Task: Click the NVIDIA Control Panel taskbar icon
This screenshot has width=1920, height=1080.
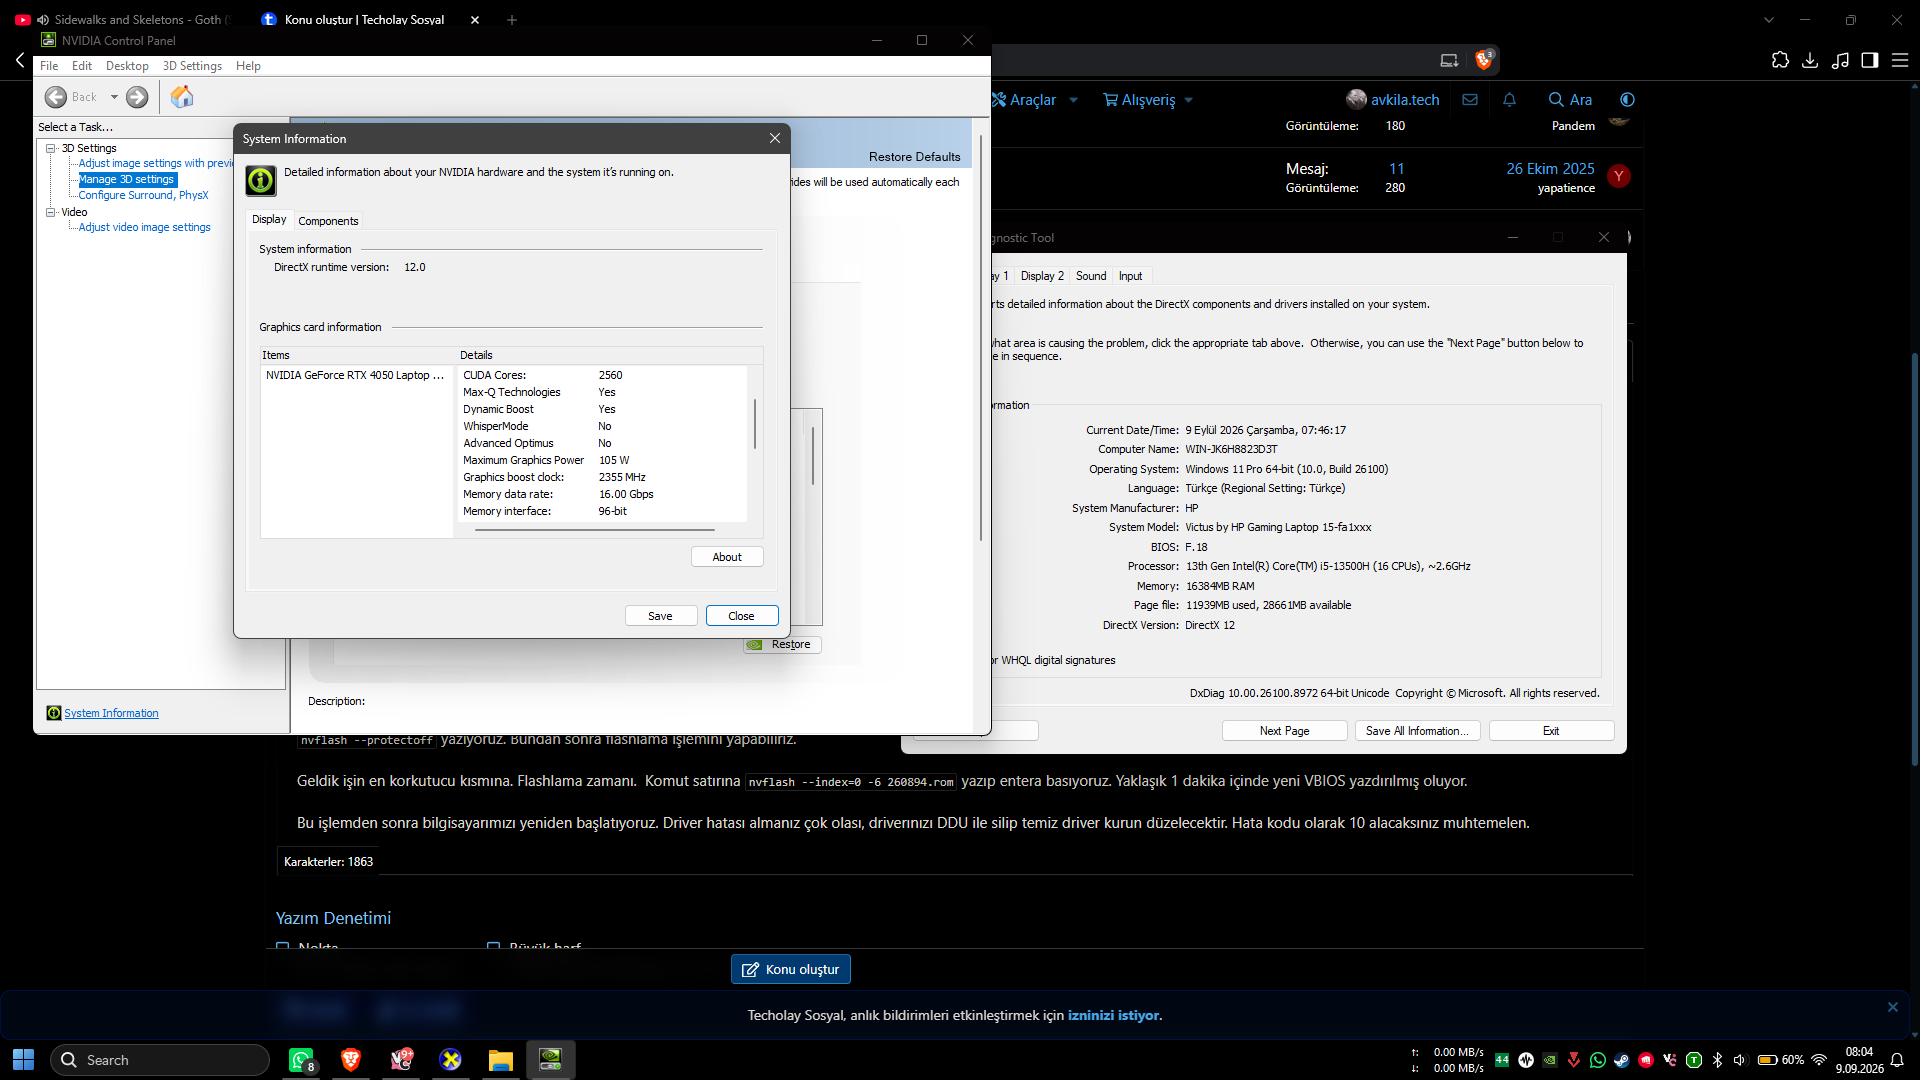Action: click(x=551, y=1060)
